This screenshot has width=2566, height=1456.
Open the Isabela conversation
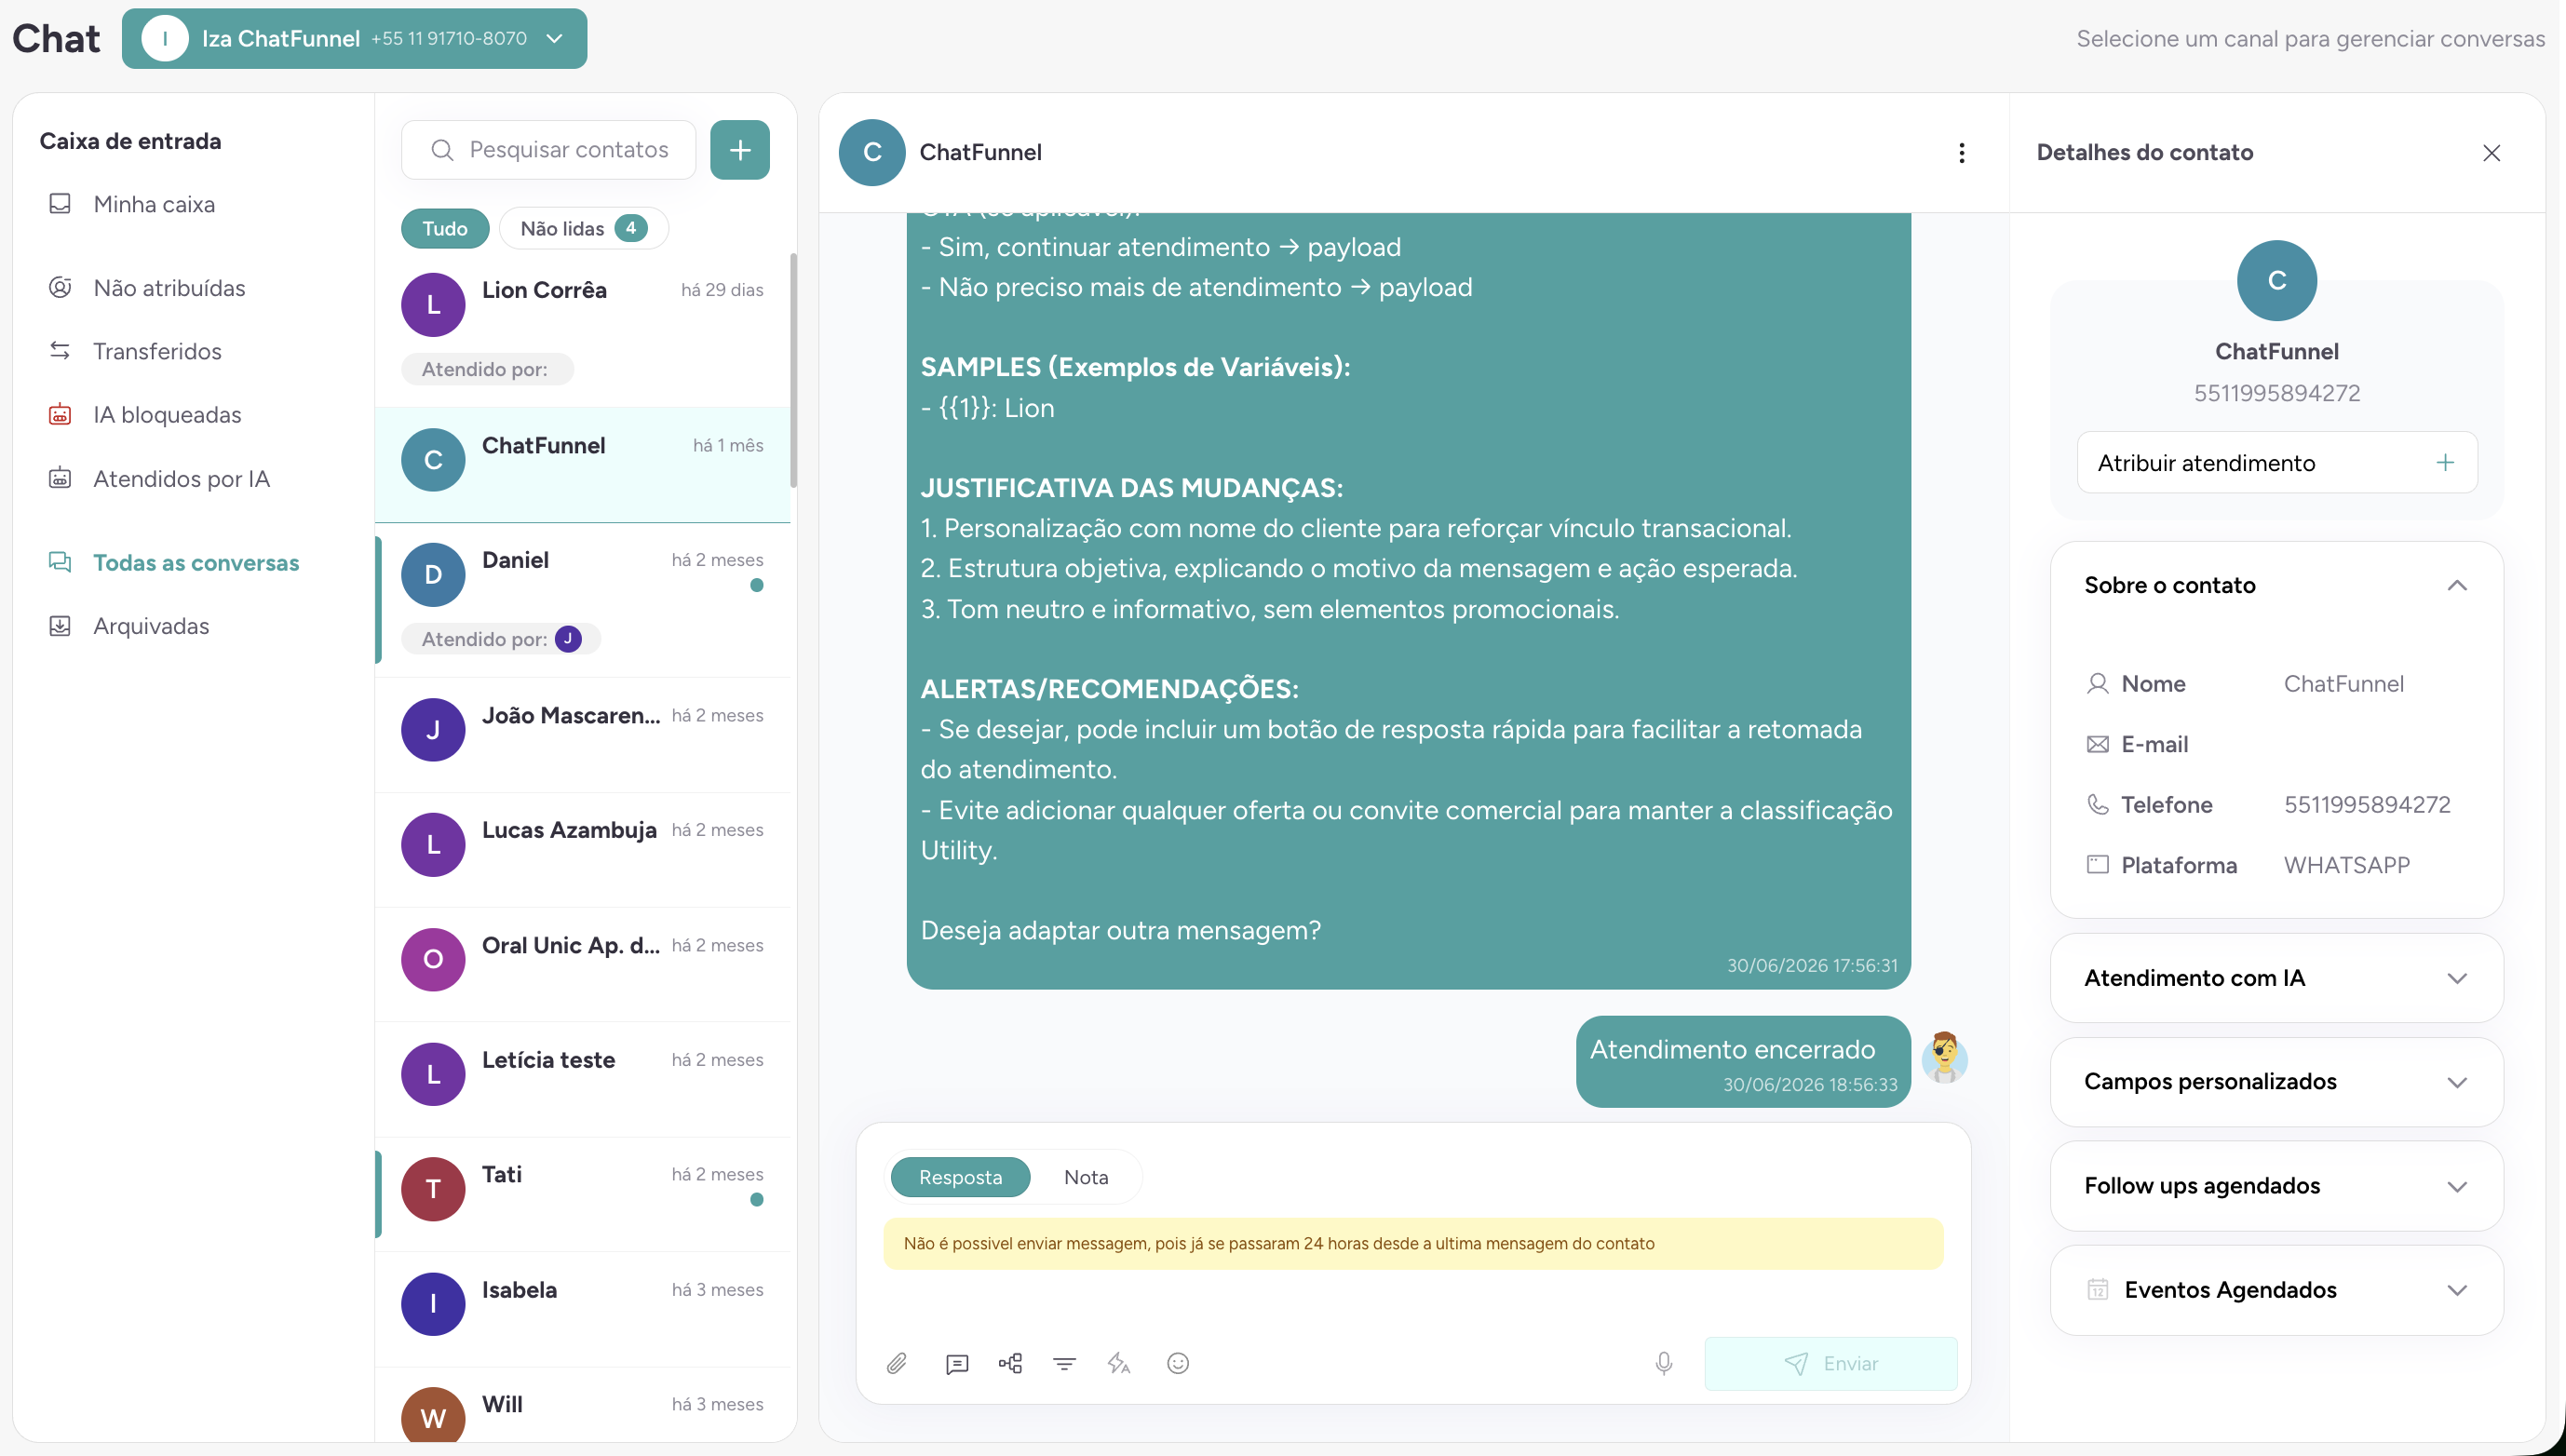(583, 1309)
